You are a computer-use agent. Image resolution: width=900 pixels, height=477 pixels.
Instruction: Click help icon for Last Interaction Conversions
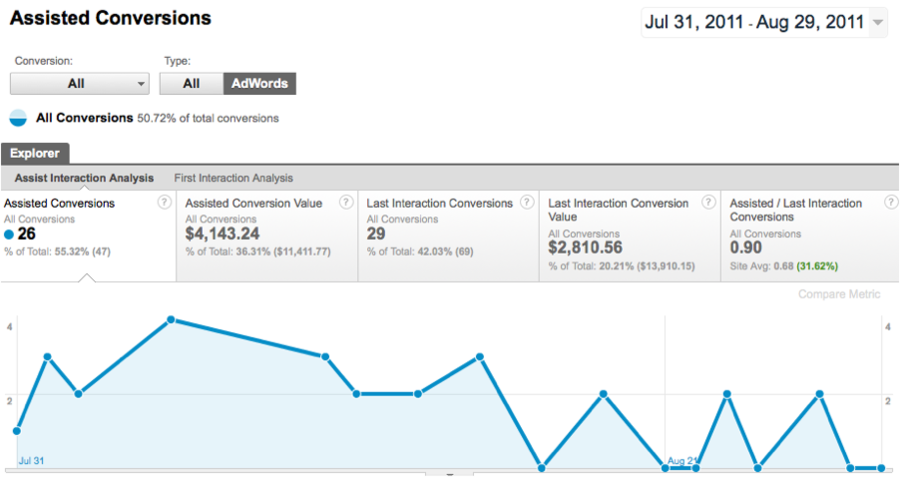coord(526,202)
